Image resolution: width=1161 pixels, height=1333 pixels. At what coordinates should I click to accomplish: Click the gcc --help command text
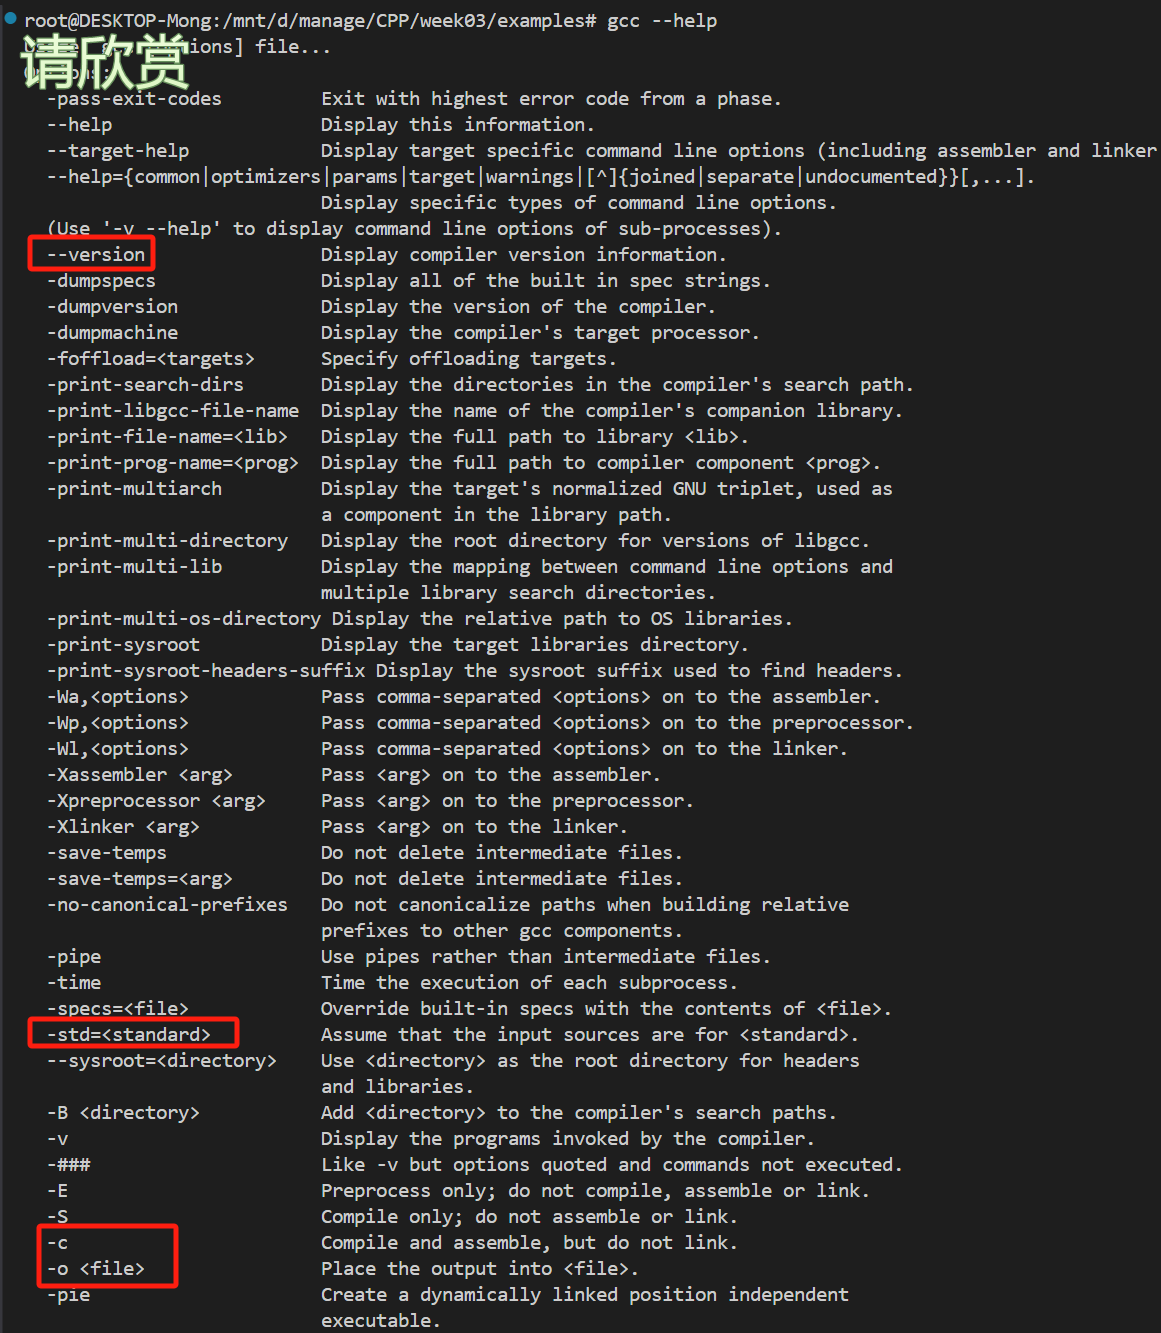pyautogui.click(x=662, y=21)
